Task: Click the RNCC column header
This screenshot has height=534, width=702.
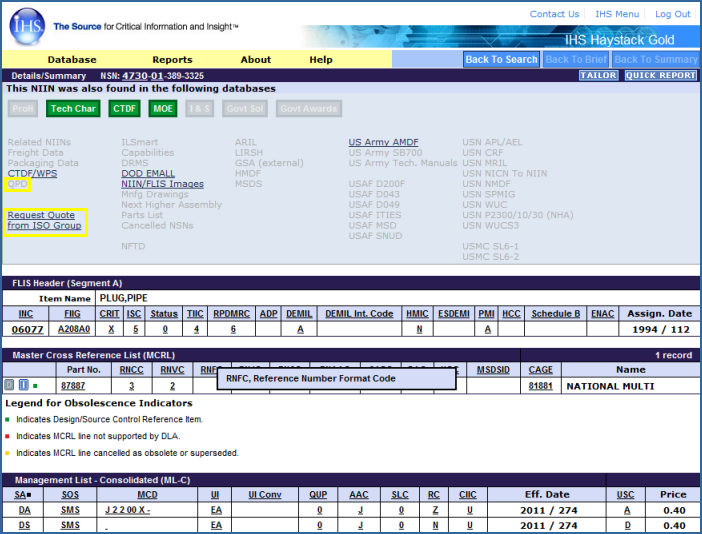Action: click(132, 370)
